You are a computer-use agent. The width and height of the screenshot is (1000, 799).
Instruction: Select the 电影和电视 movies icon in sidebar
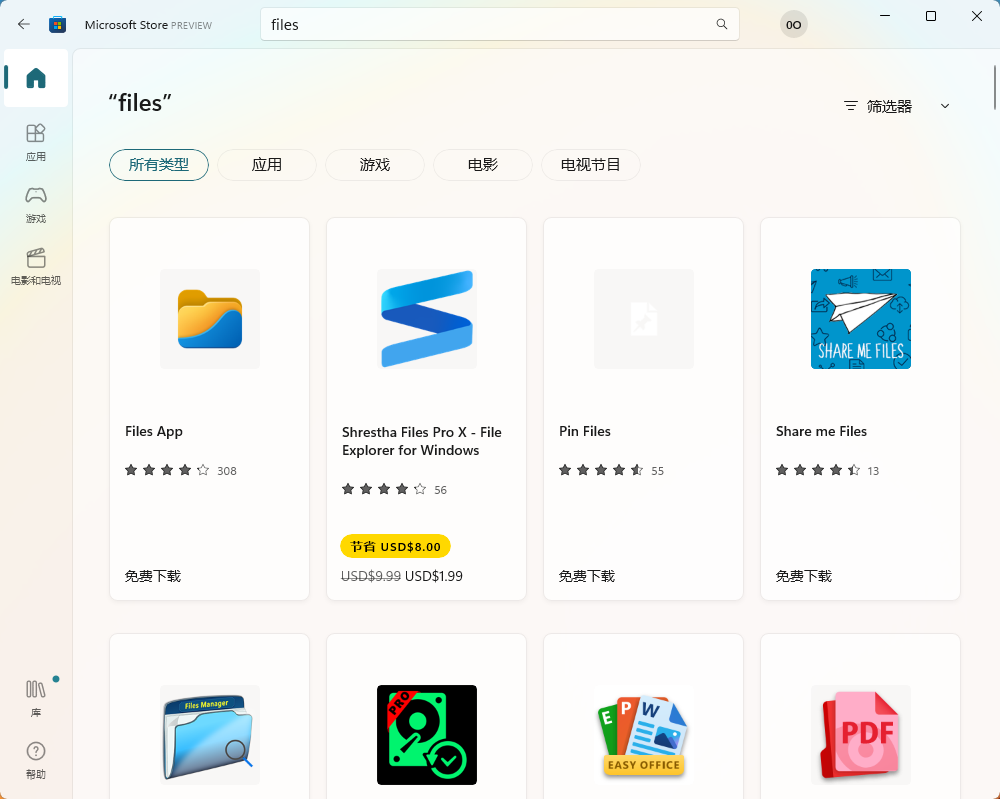point(35,266)
